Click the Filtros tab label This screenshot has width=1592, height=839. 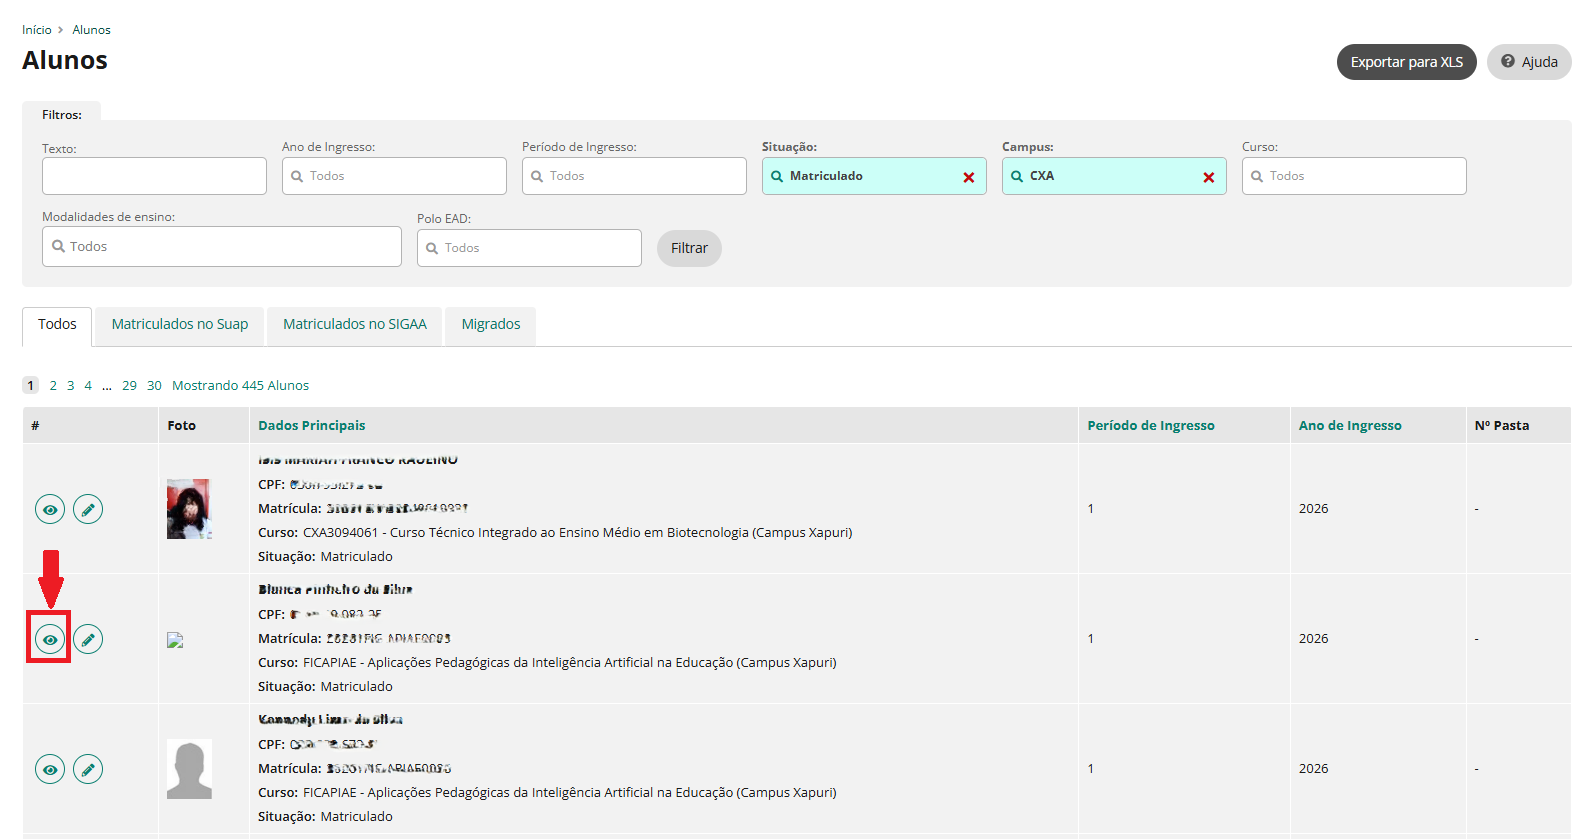point(62,115)
